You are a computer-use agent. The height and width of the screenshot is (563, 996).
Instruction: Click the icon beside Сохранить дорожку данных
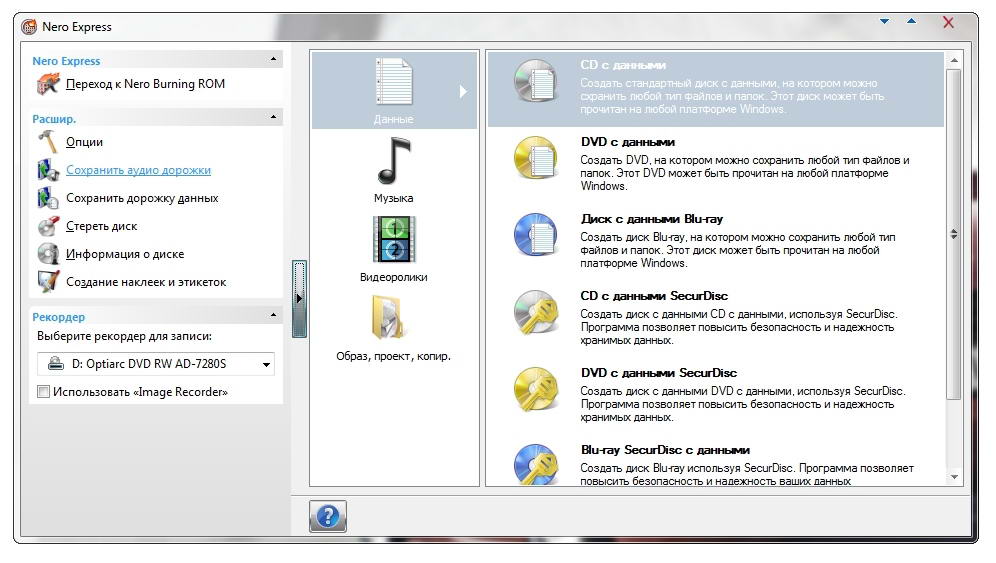click(x=48, y=198)
